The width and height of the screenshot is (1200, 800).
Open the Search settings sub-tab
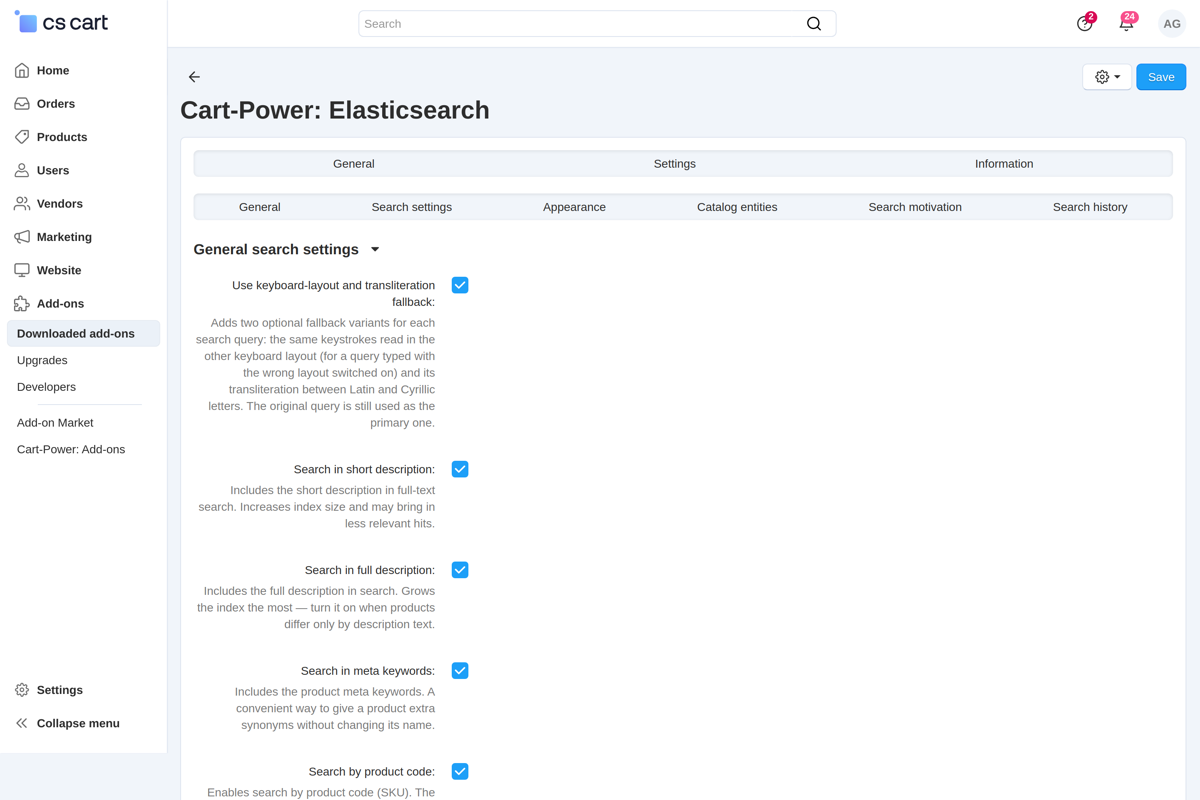pyautogui.click(x=412, y=207)
